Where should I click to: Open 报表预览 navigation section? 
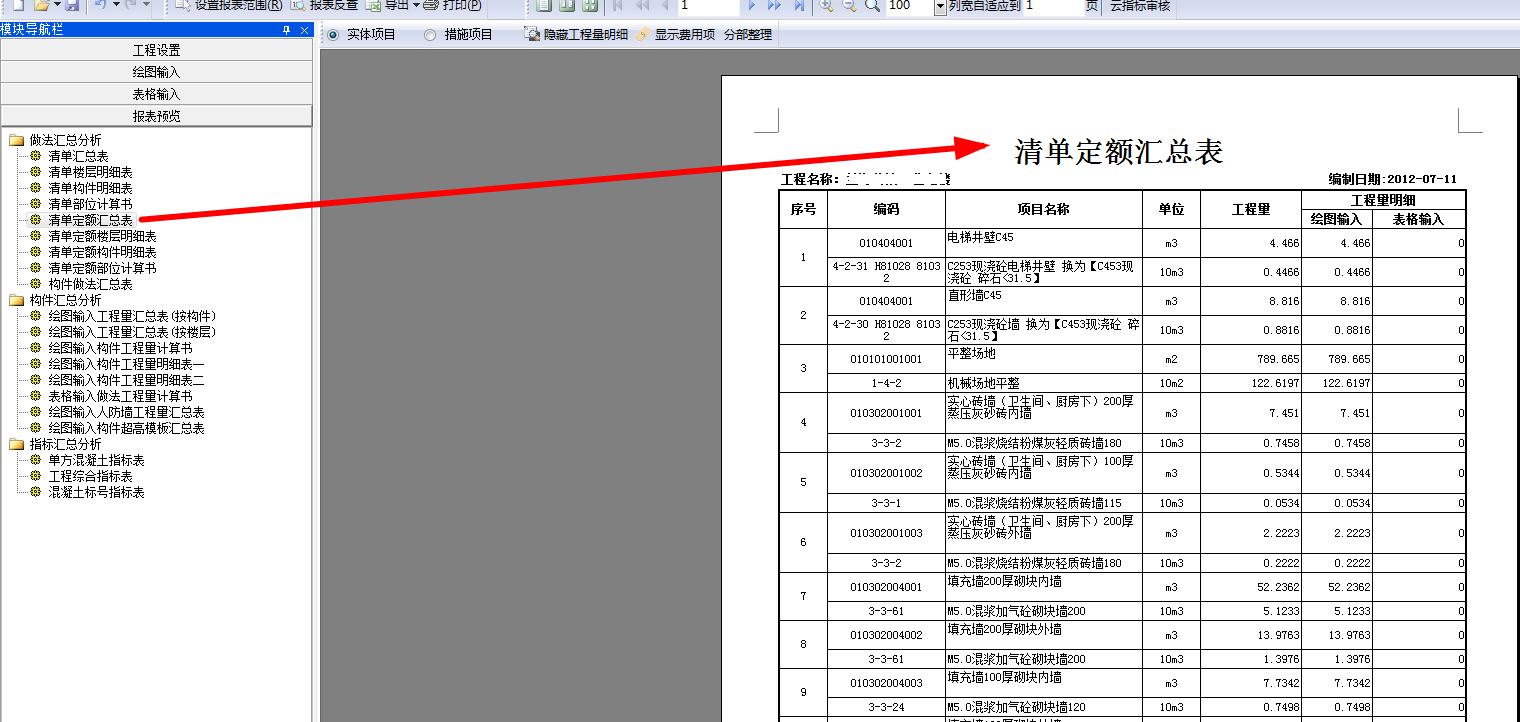tap(156, 116)
